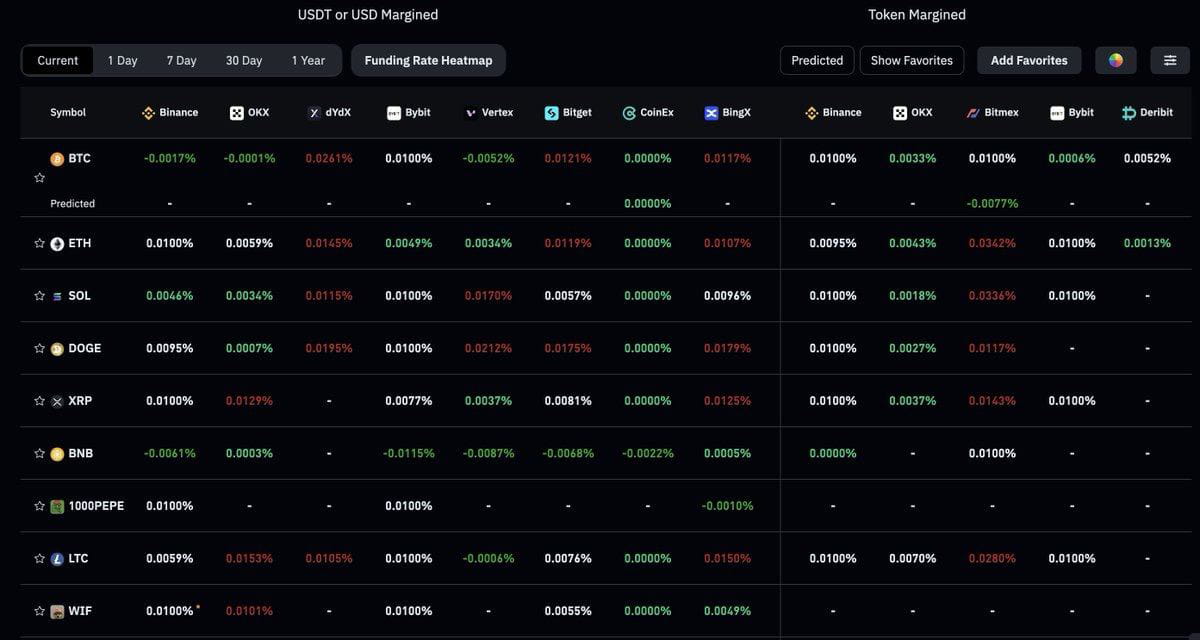Screen dimensions: 1200x640
Task: Star BTC to add it to favorites
Action: [39, 177]
